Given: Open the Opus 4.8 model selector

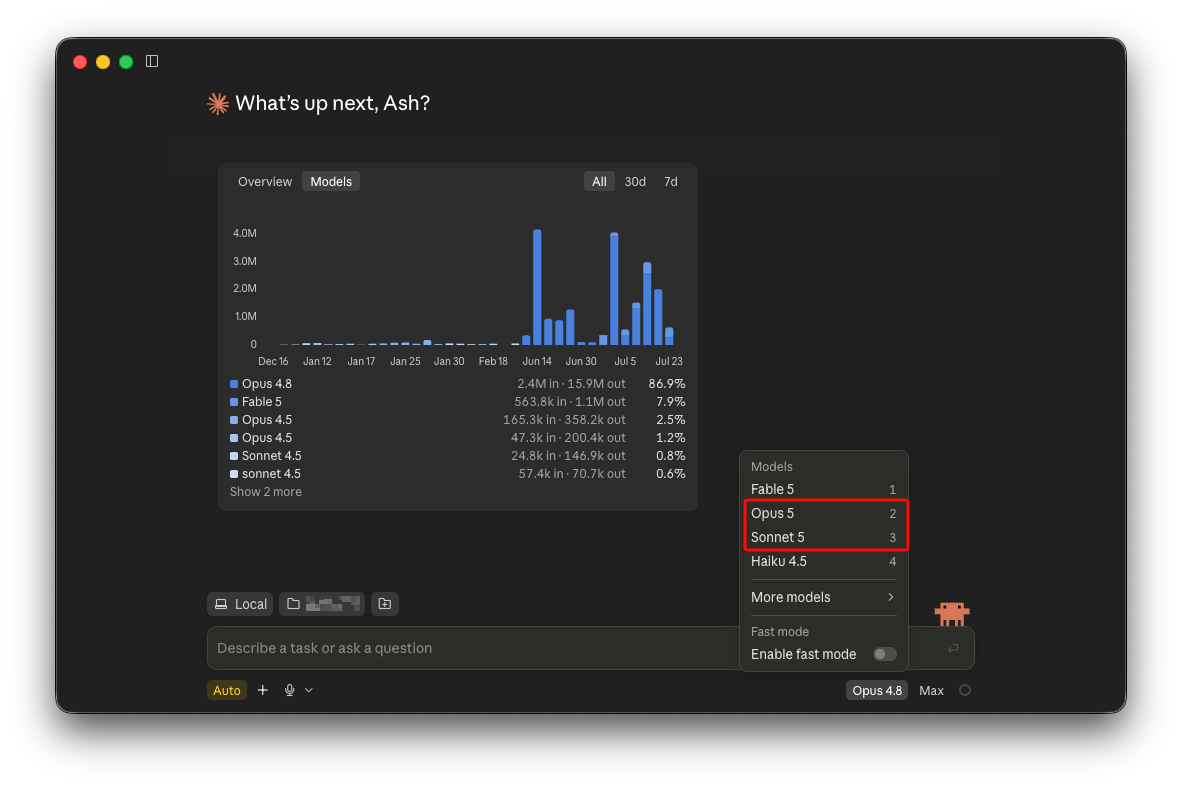Looking at the screenshot, I should [877, 690].
